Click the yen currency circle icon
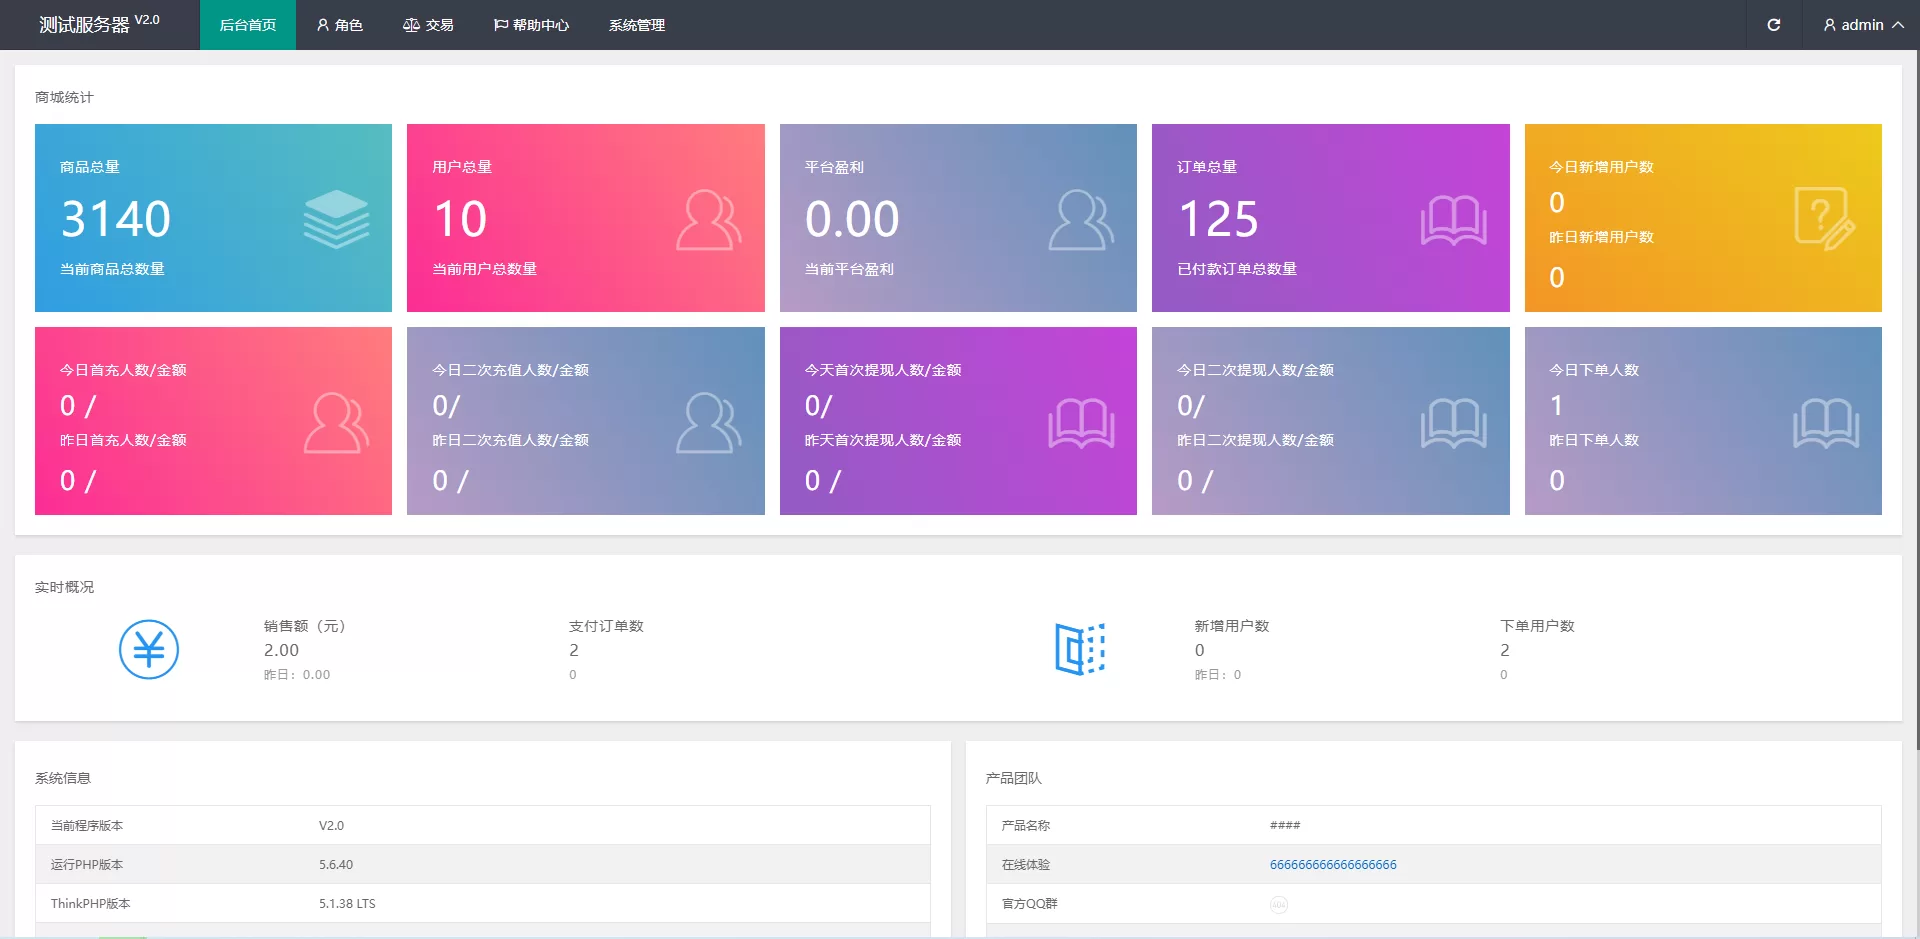This screenshot has width=1920, height=939. click(x=149, y=650)
